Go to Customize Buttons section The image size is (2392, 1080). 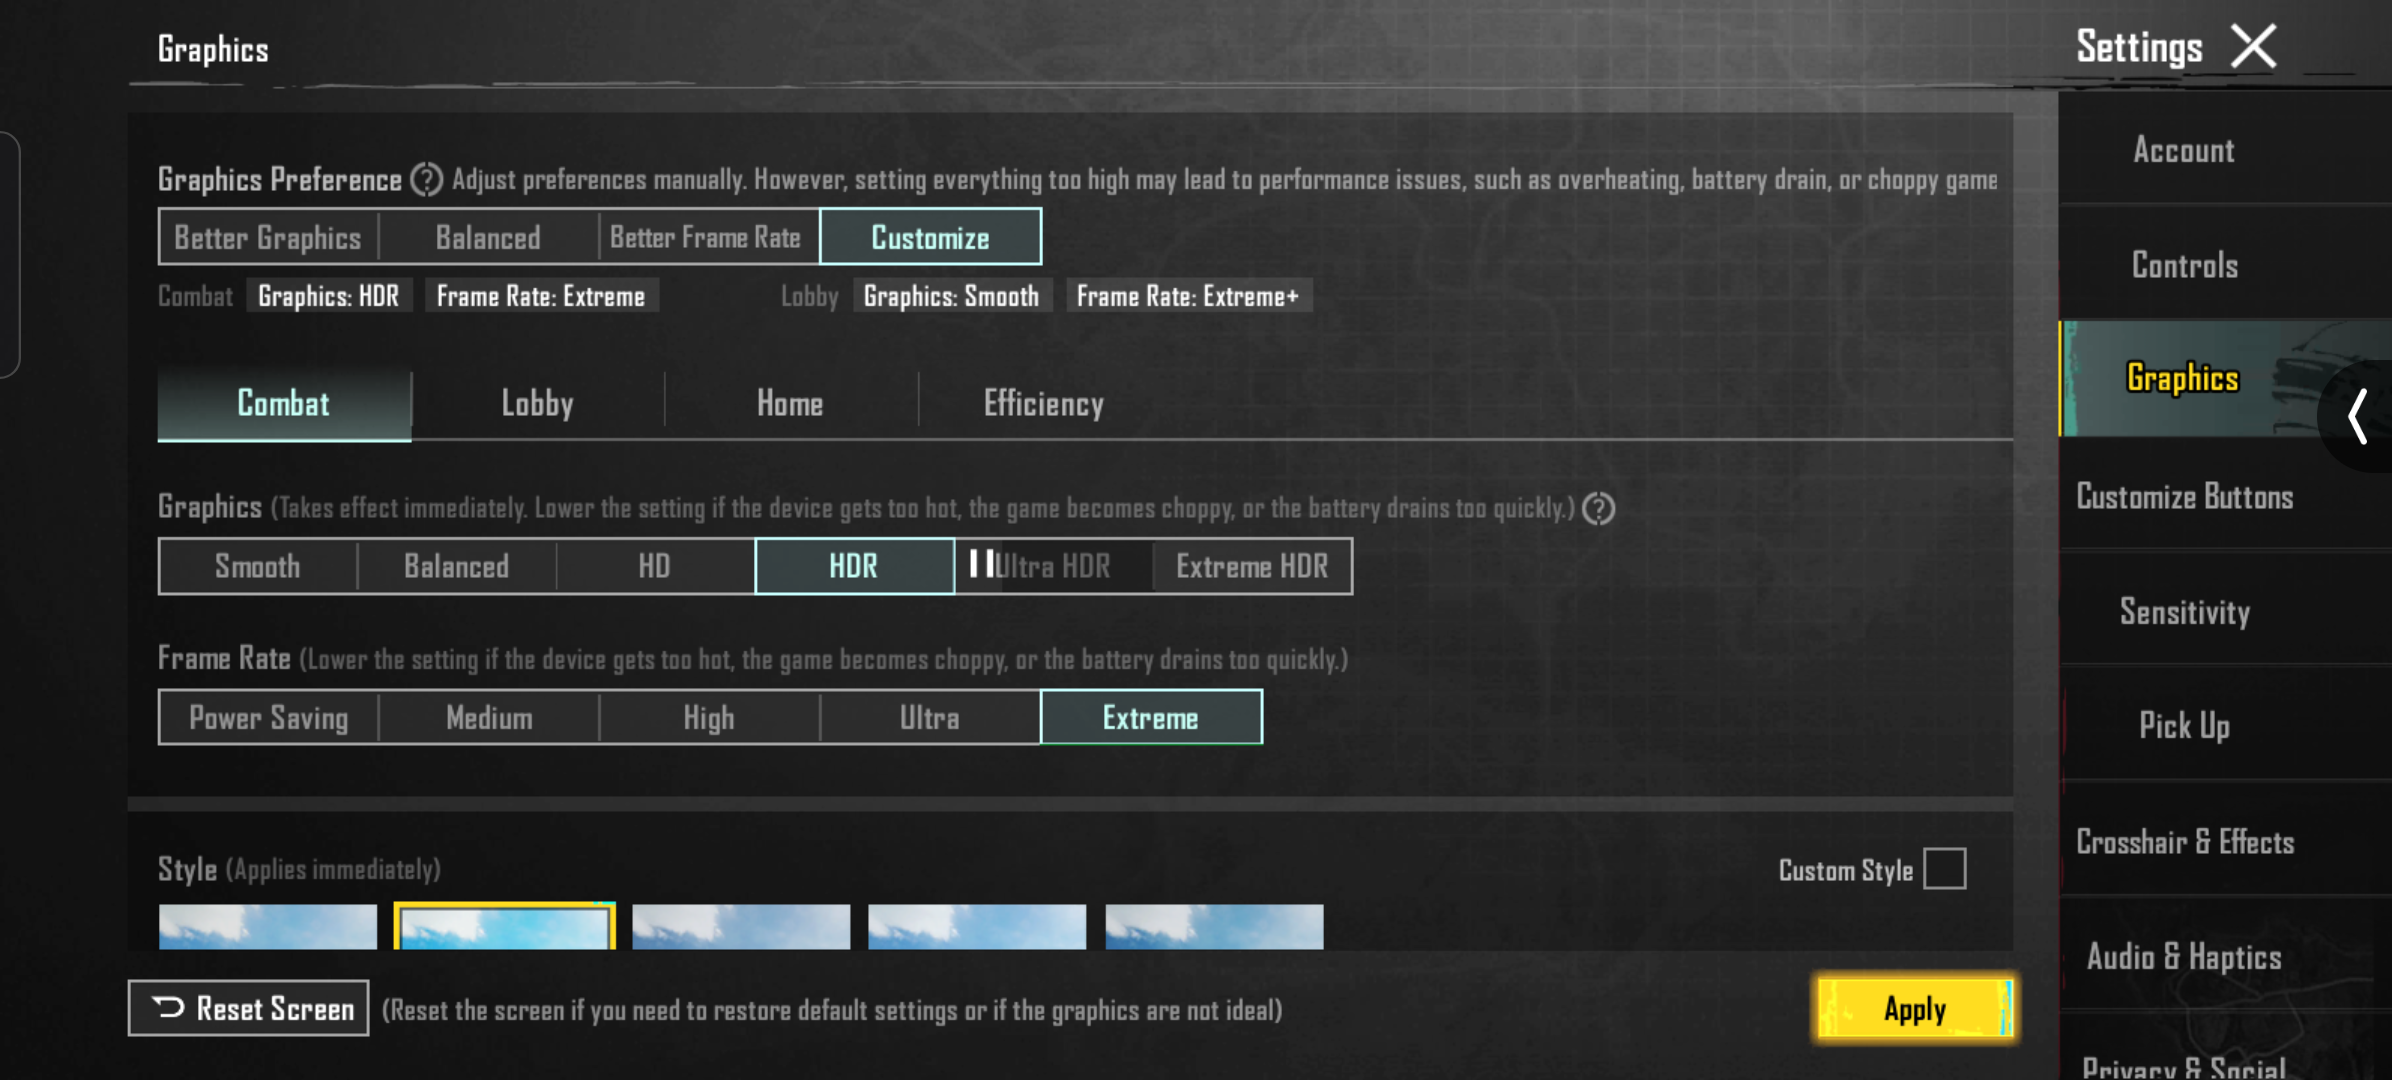2184,497
